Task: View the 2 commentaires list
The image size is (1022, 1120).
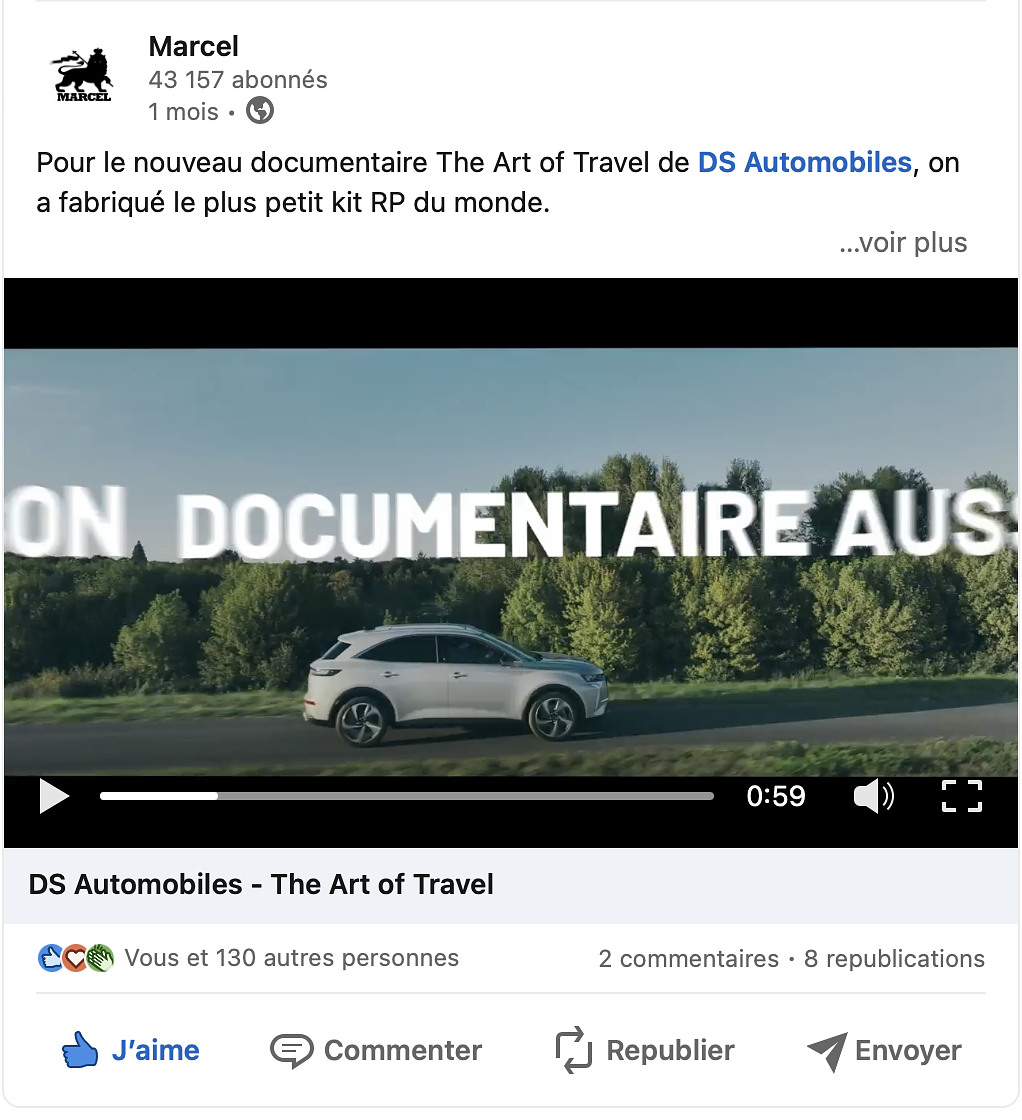Action: pyautogui.click(x=688, y=959)
